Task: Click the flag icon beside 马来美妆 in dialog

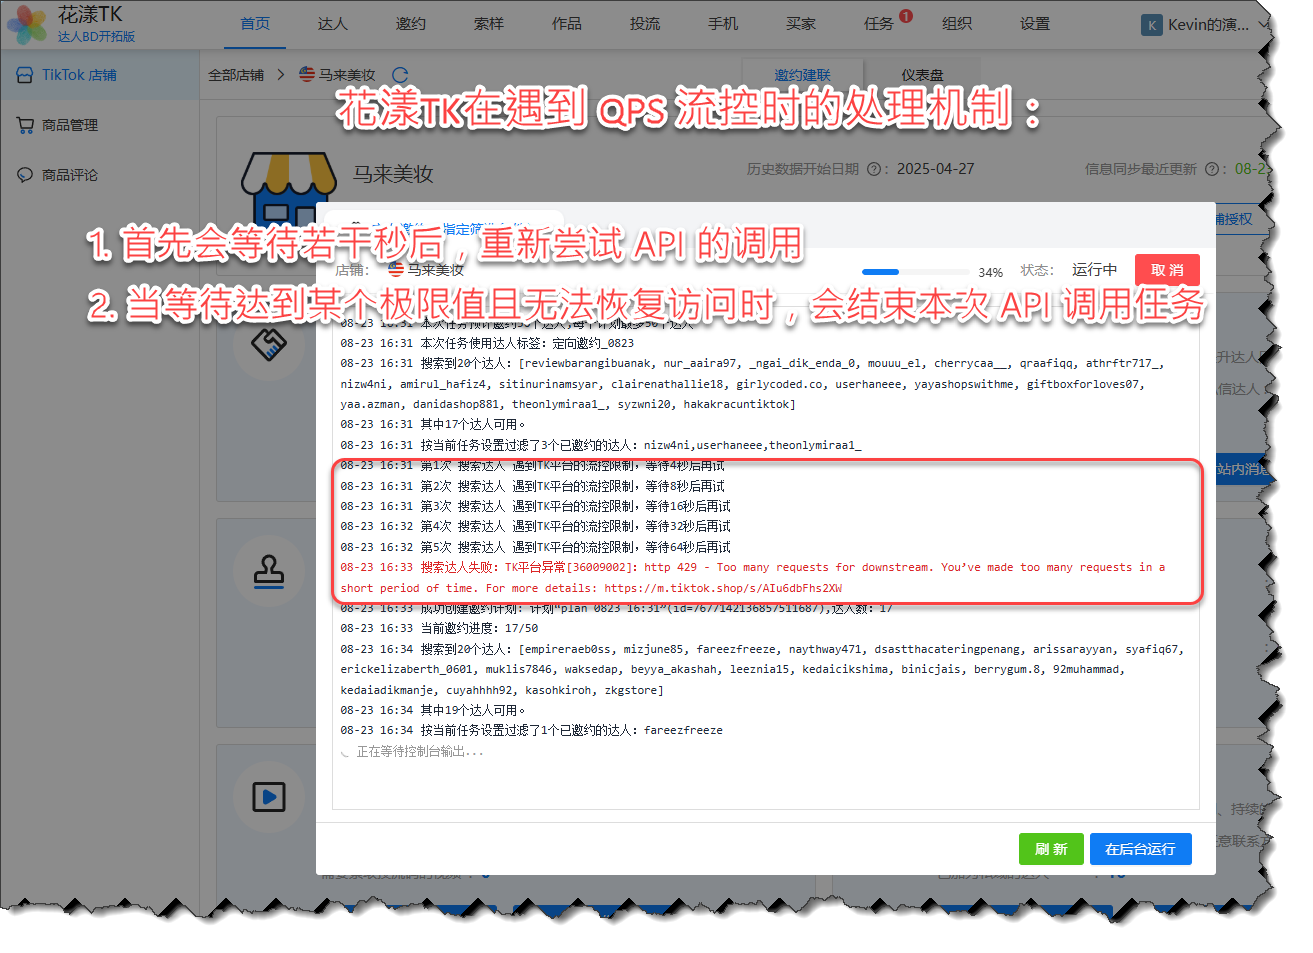Action: click(x=396, y=270)
